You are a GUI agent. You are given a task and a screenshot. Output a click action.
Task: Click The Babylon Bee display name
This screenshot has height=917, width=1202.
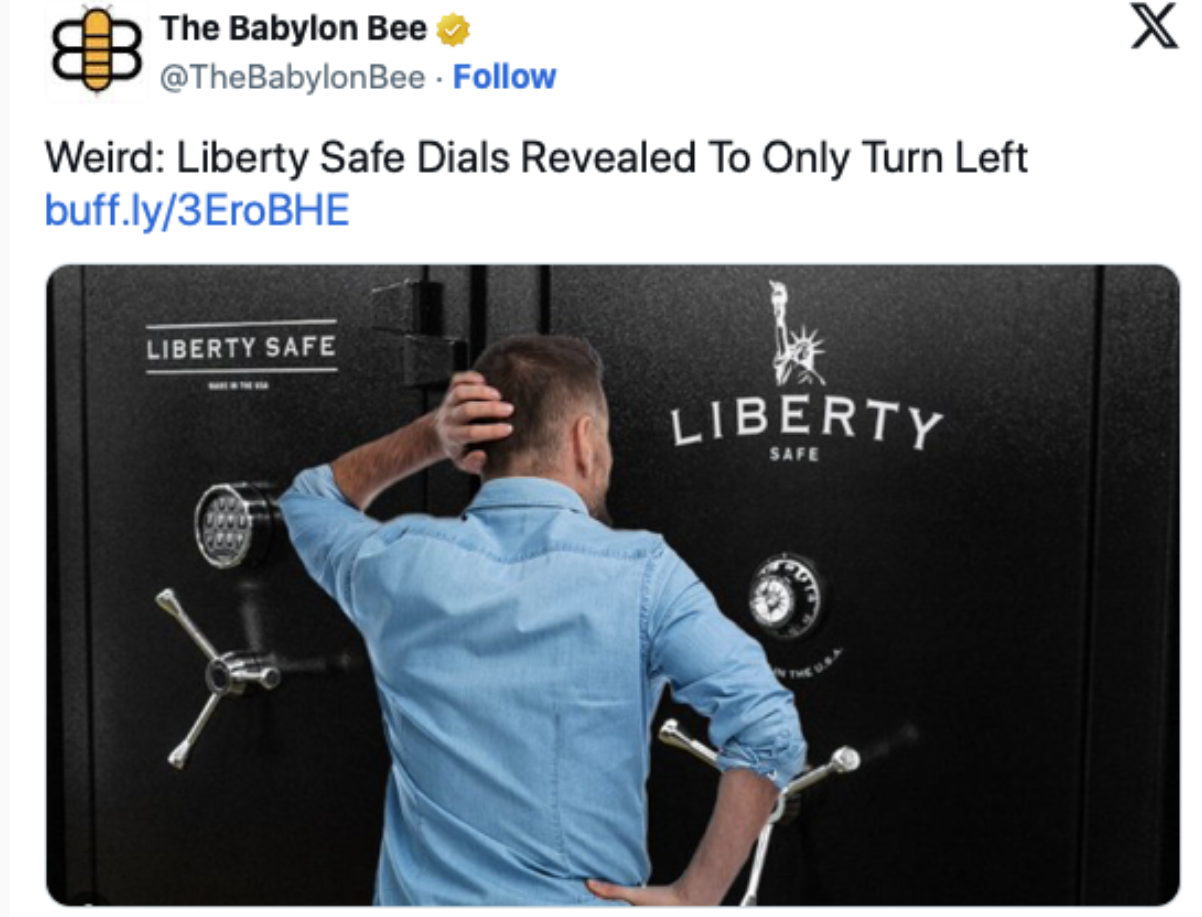pyautogui.click(x=295, y=30)
